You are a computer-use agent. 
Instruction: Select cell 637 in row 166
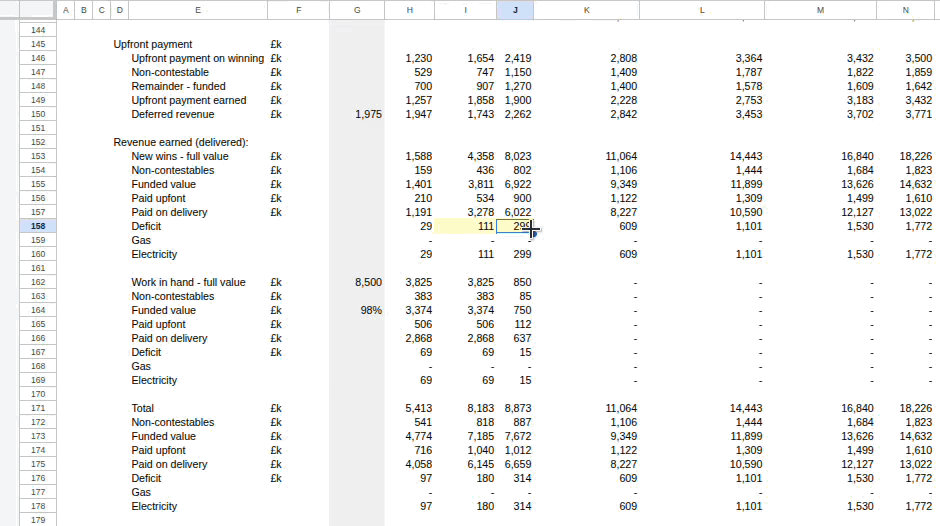(x=515, y=338)
